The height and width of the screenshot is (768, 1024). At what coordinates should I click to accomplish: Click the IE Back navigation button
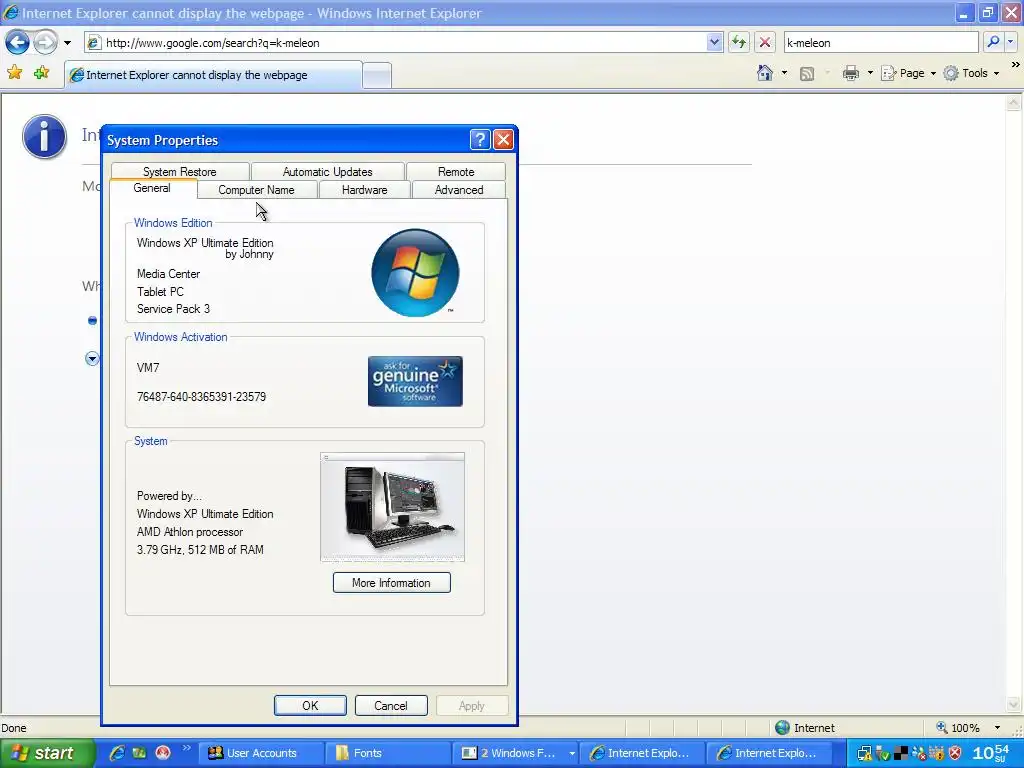(17, 43)
